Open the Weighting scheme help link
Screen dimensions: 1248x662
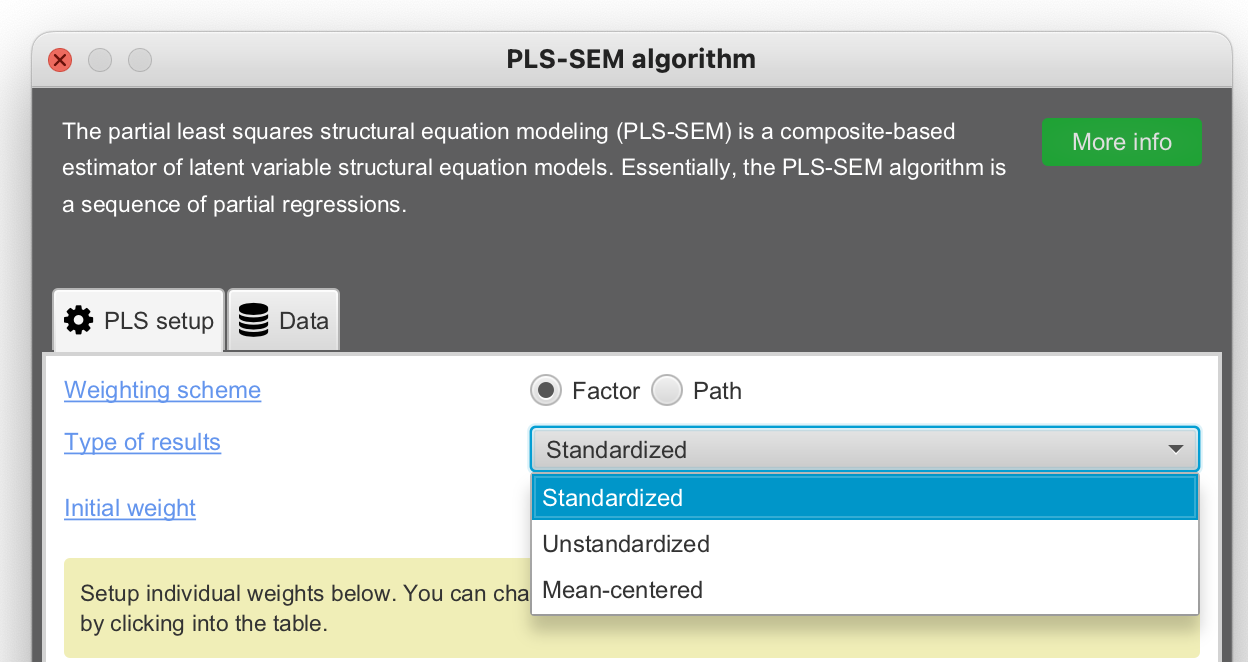[x=162, y=390]
